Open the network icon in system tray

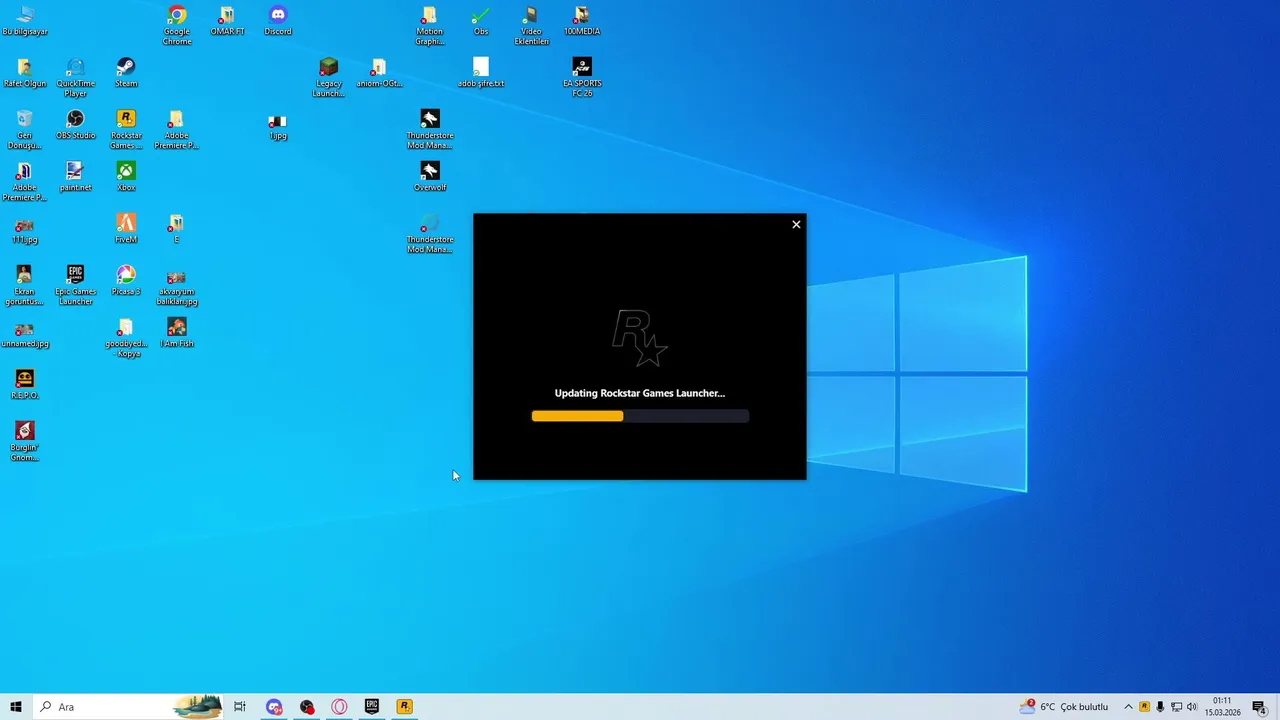click(x=1176, y=707)
